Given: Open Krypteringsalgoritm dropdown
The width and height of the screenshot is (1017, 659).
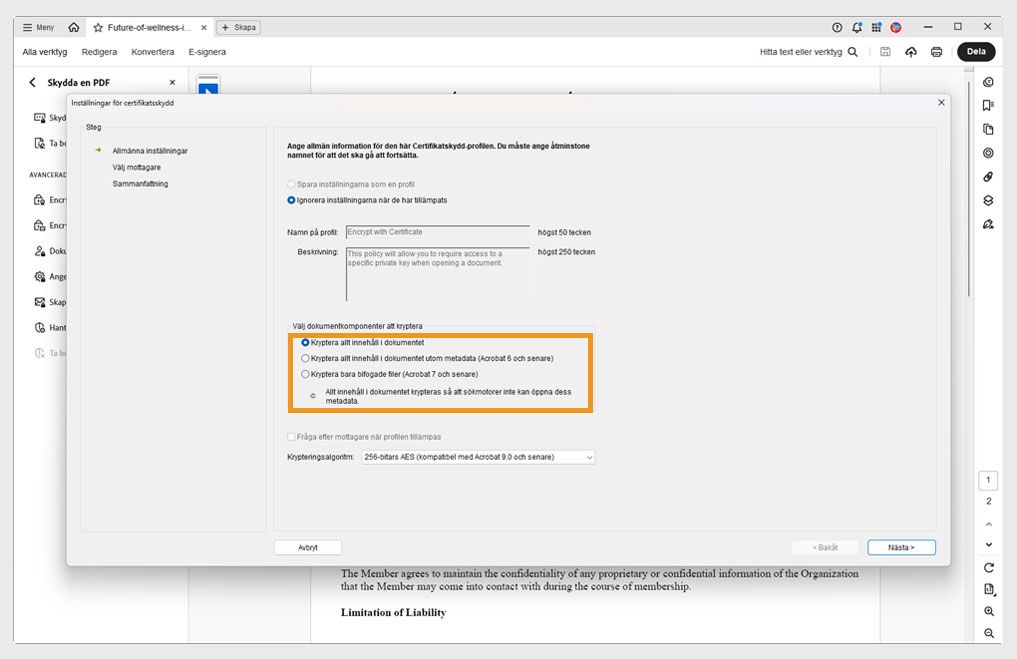Looking at the screenshot, I should pyautogui.click(x=478, y=457).
